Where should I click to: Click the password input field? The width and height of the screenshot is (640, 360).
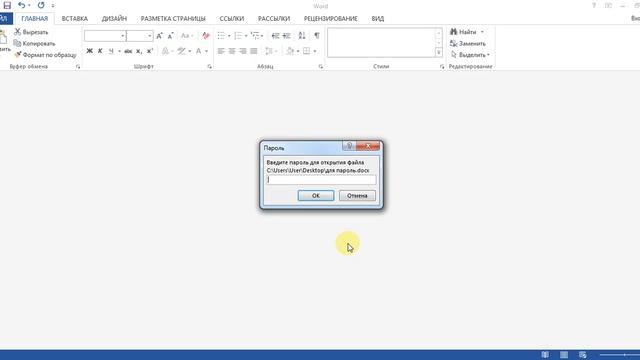321,180
